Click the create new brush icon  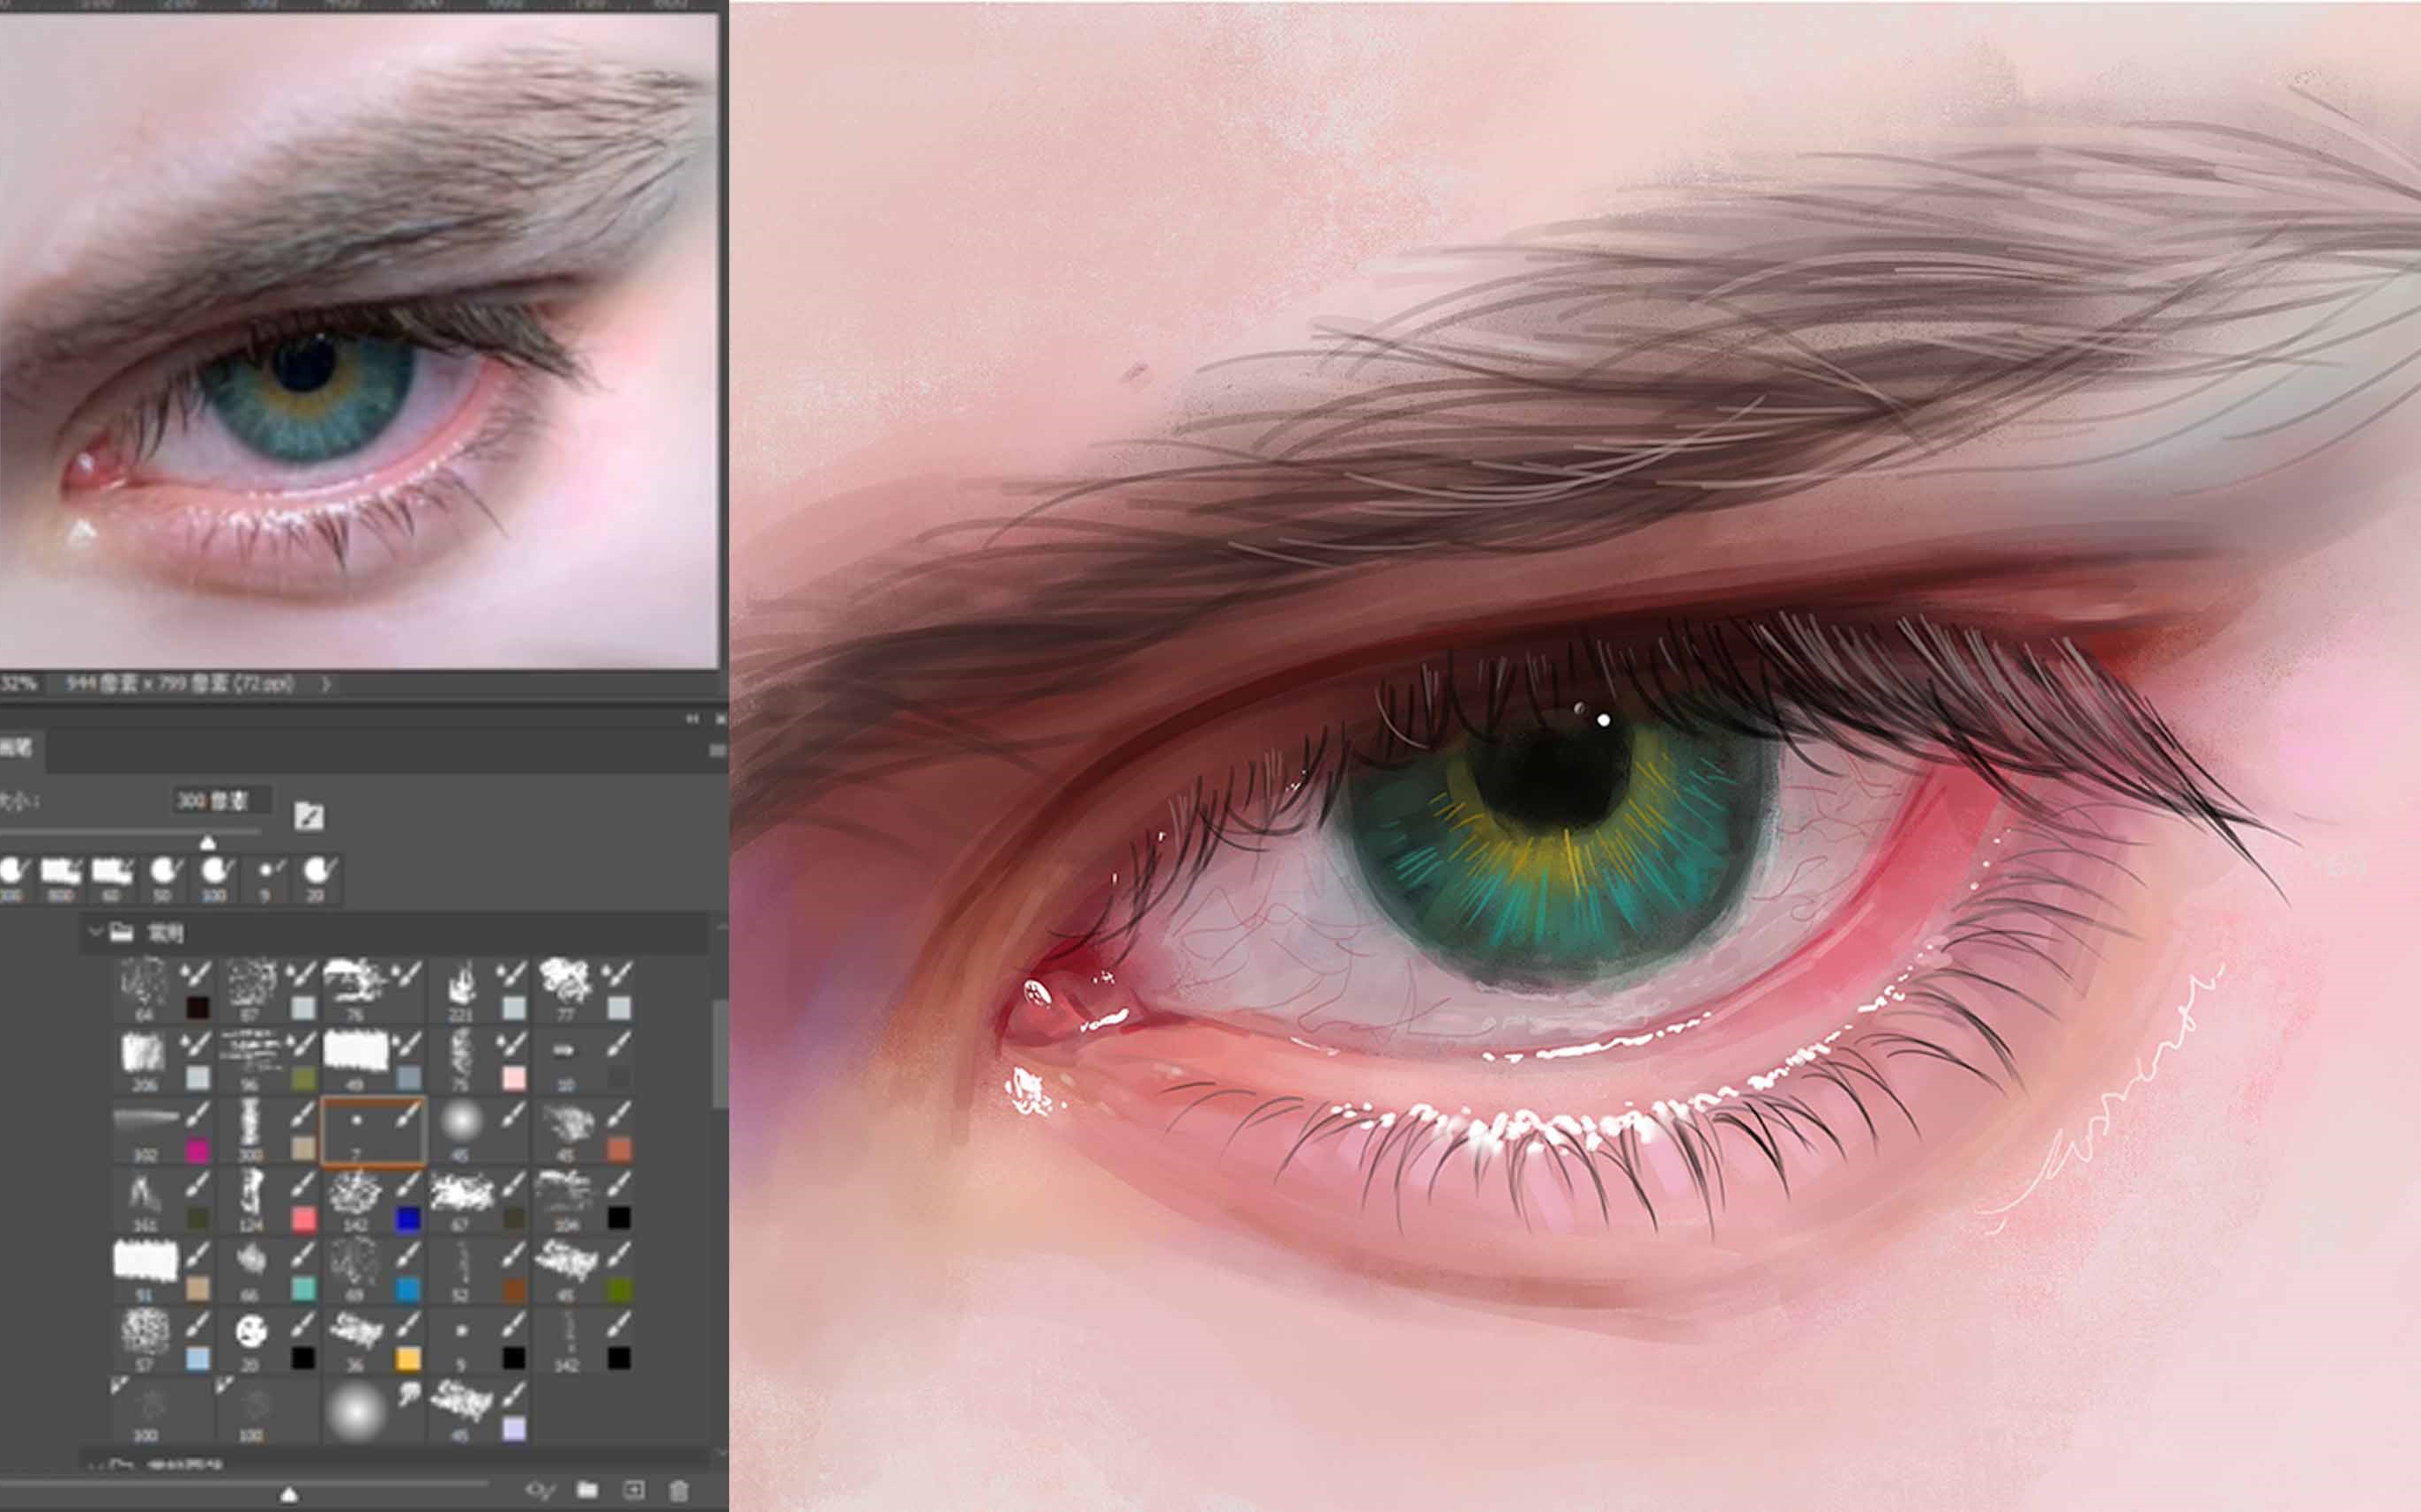634,1491
